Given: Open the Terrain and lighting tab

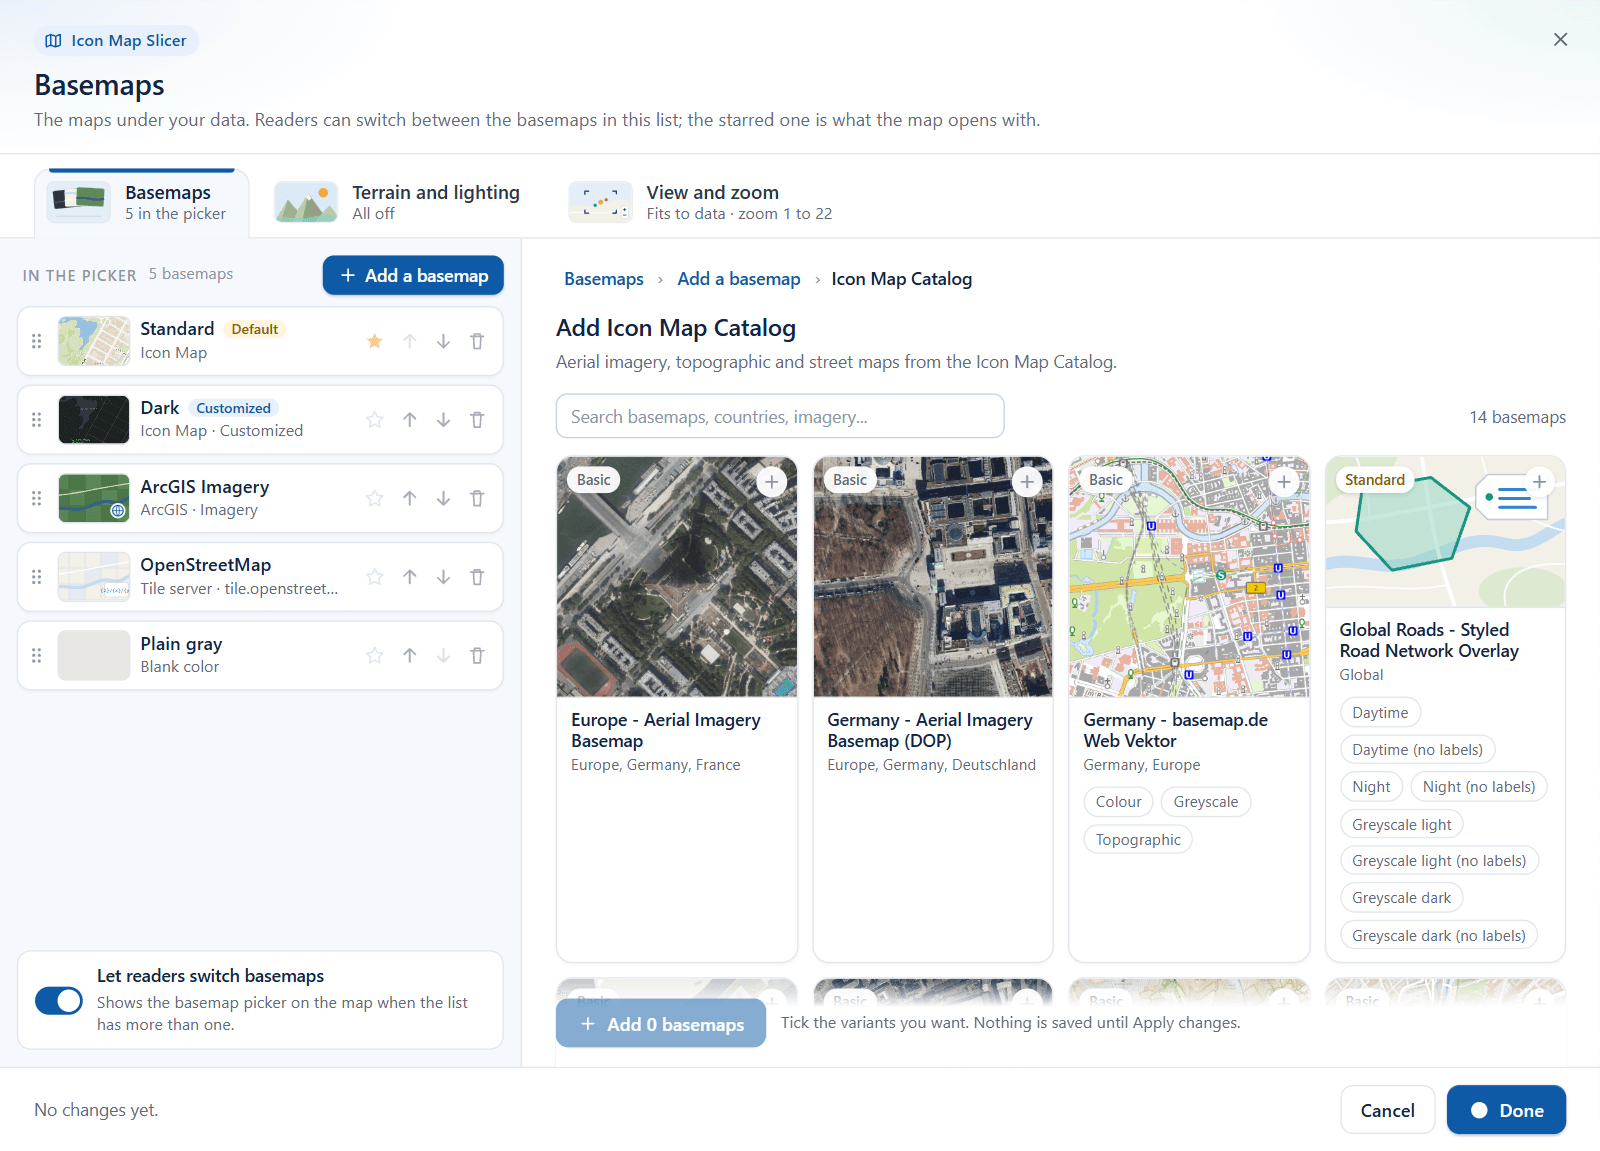Looking at the screenshot, I should point(398,203).
